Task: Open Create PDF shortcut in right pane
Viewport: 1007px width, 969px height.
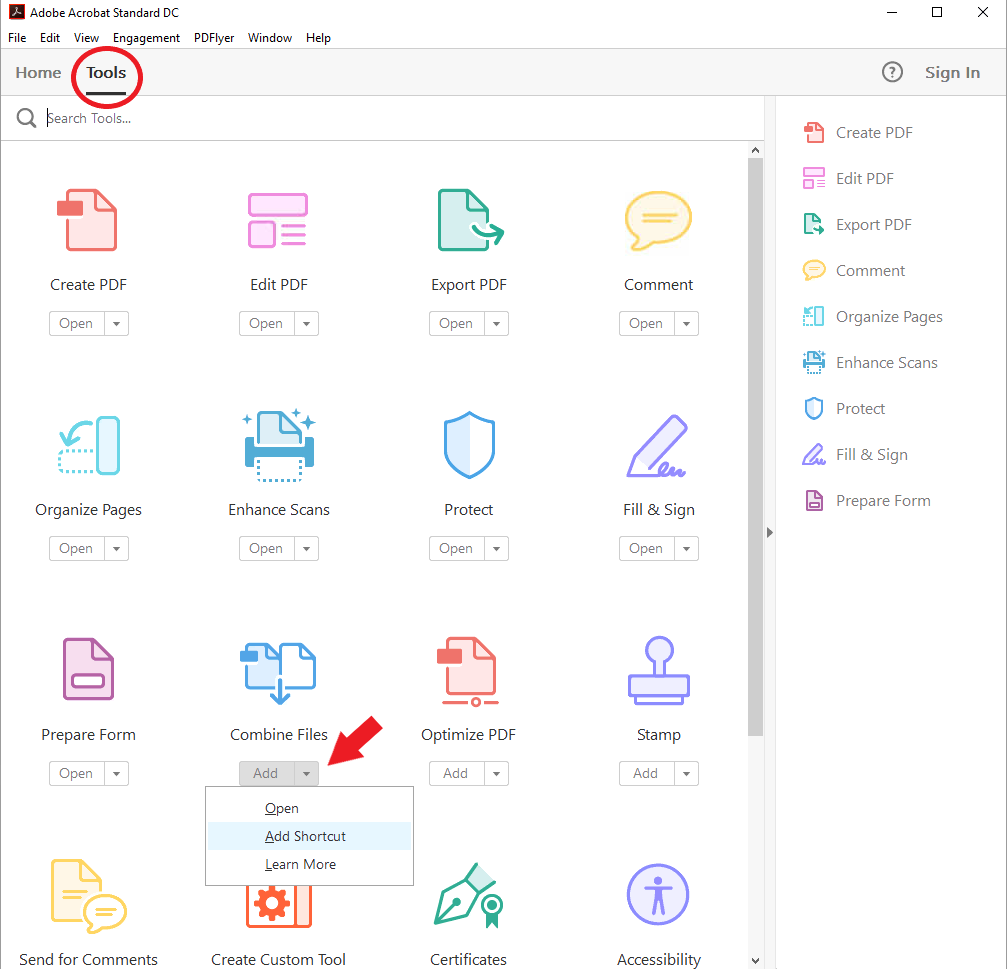Action: pos(858,133)
